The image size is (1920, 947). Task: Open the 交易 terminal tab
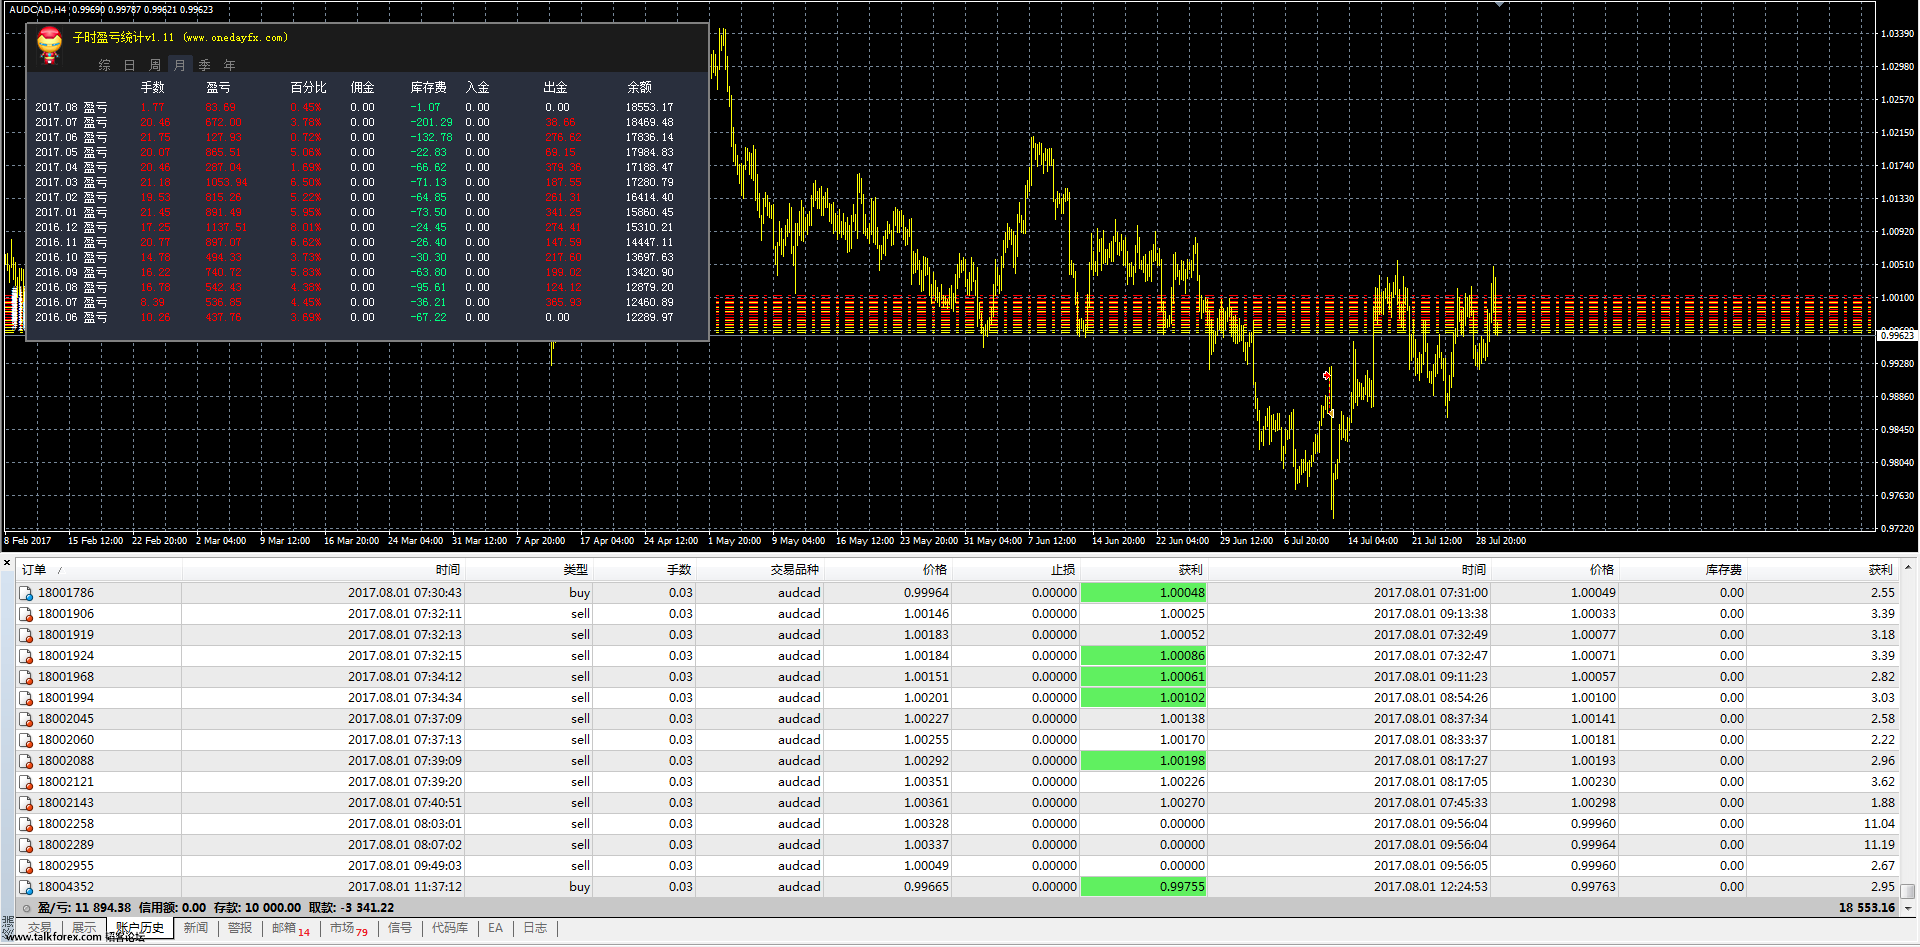pos(40,928)
